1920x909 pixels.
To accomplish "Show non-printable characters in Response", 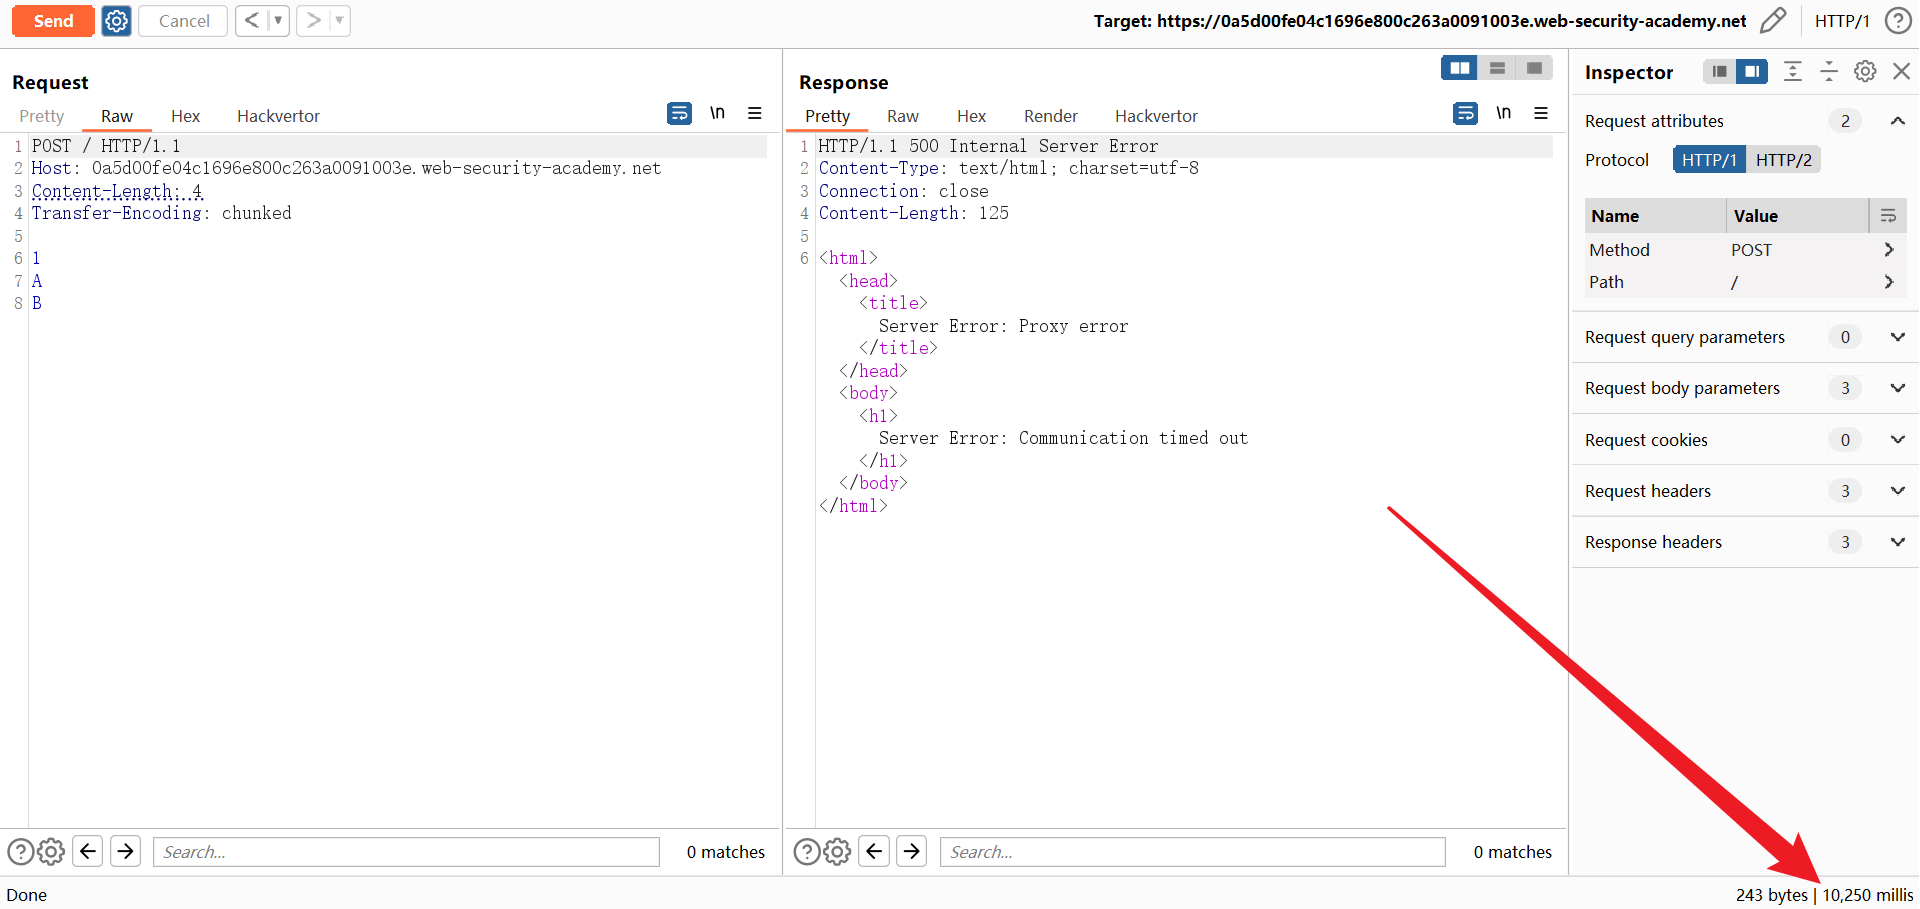I will (x=1503, y=114).
